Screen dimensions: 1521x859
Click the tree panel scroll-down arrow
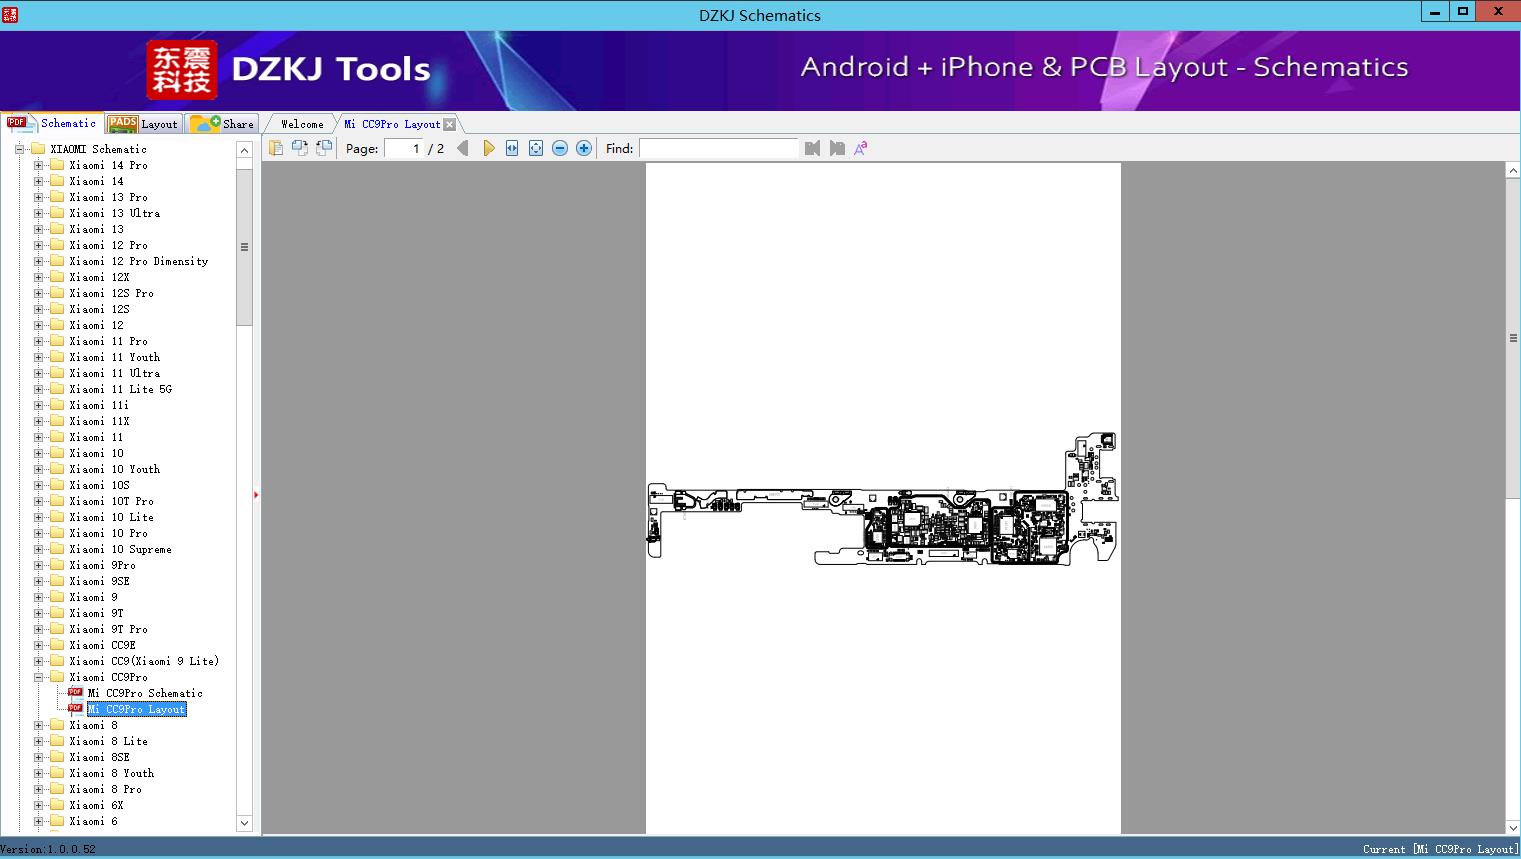(244, 823)
